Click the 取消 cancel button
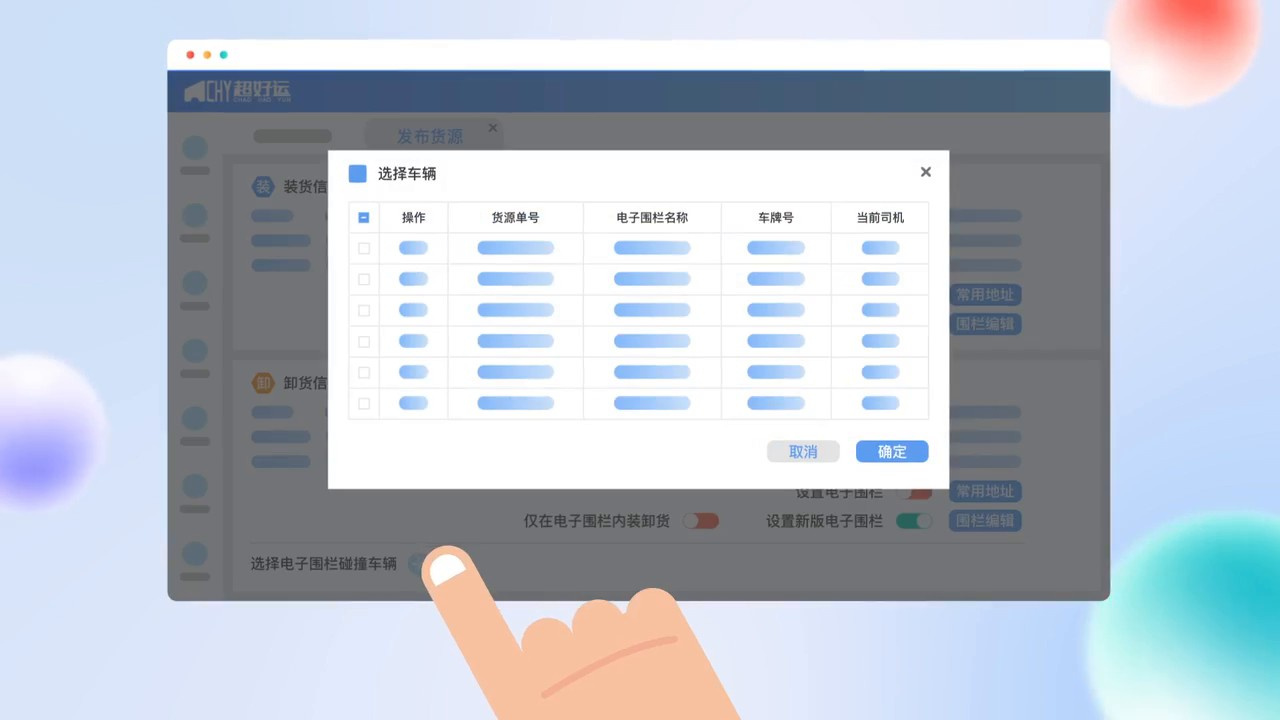The width and height of the screenshot is (1280, 720). click(803, 452)
